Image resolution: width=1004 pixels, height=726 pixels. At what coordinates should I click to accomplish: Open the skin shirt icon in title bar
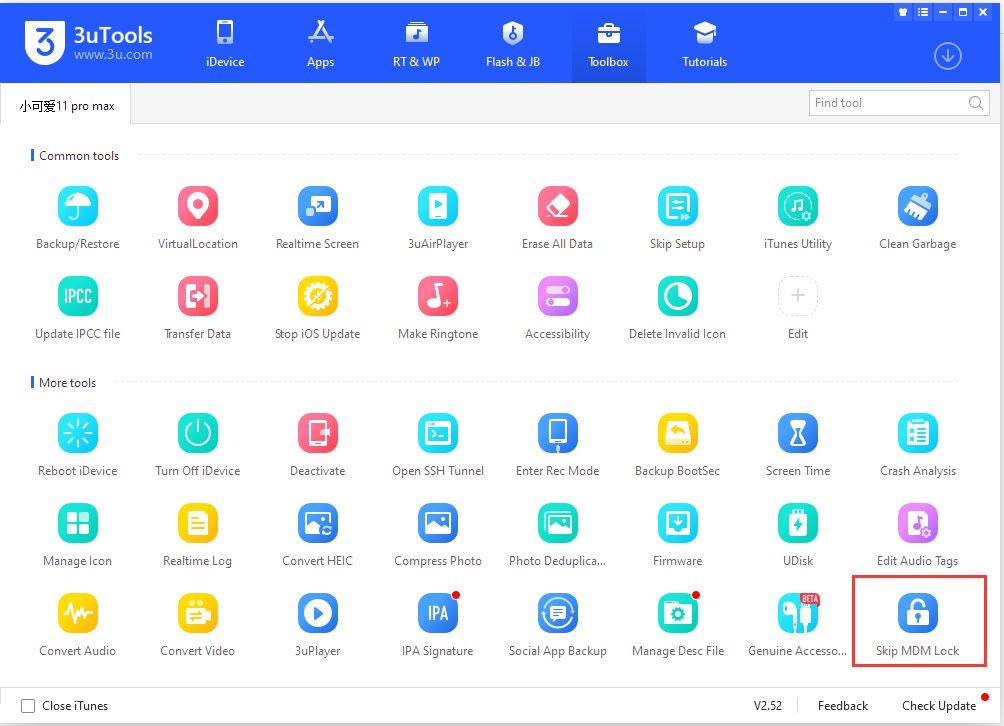point(903,12)
